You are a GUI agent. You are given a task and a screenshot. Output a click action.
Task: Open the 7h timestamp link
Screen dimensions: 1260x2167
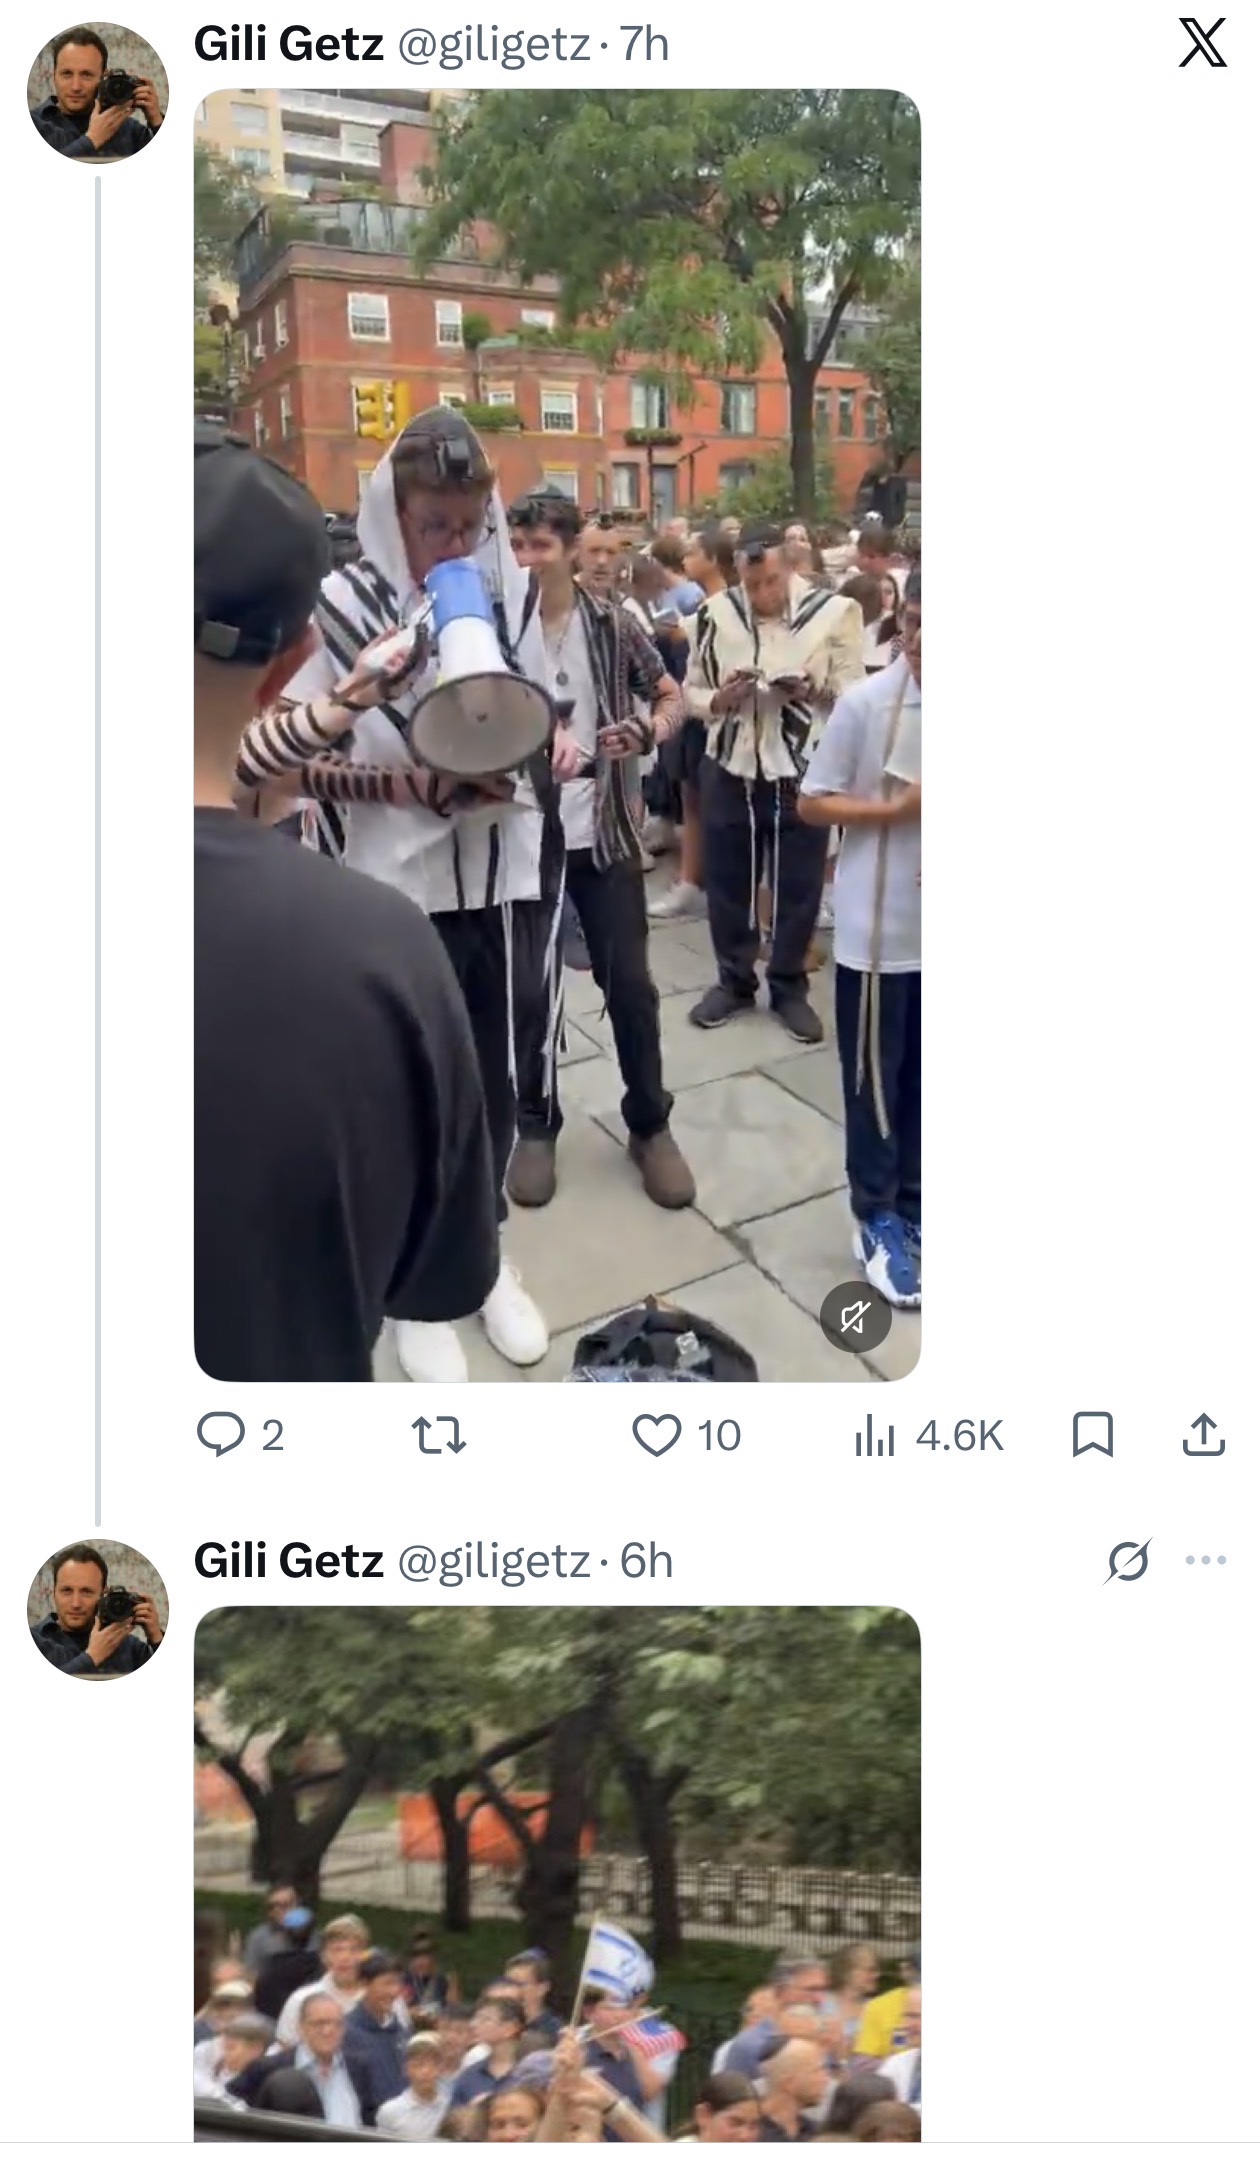pyautogui.click(x=644, y=45)
